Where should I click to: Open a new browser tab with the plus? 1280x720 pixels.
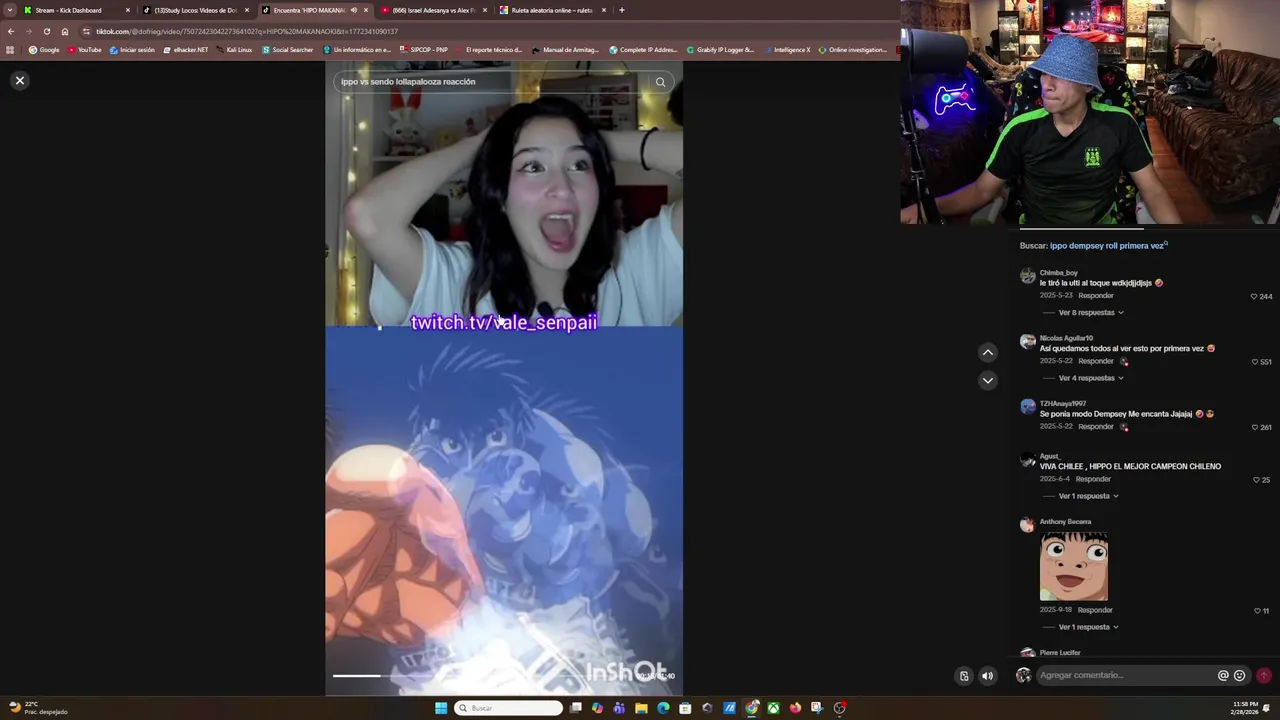tap(621, 10)
